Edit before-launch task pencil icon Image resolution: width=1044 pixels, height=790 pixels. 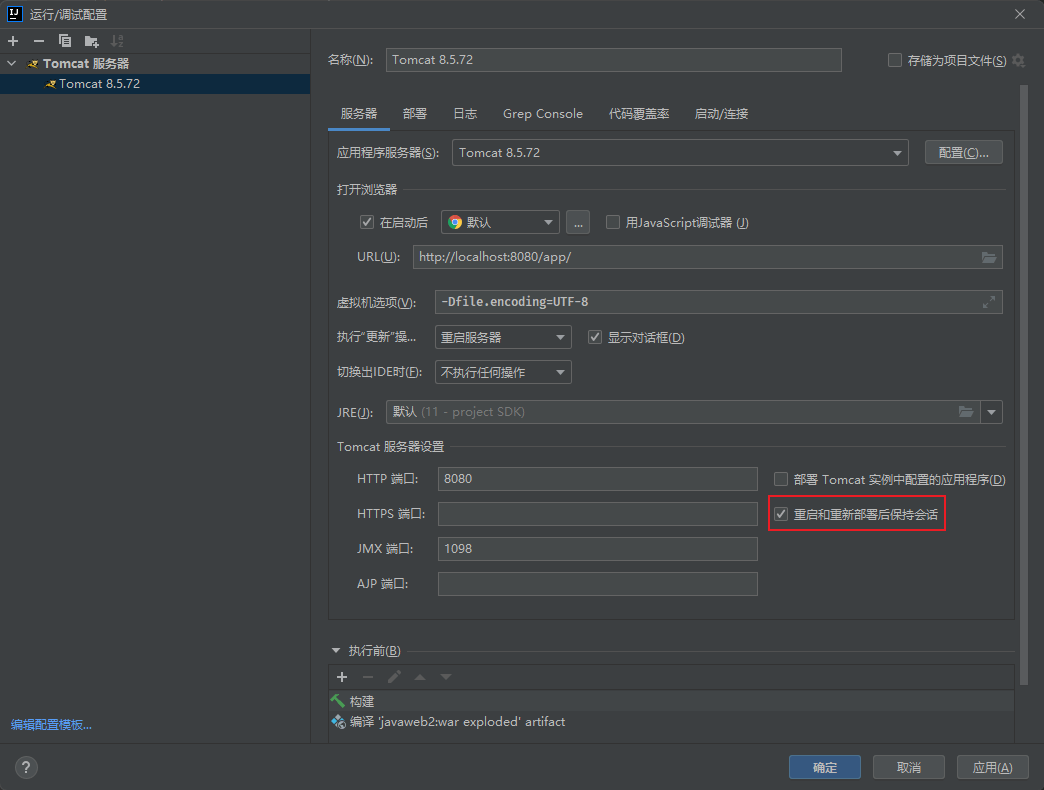tap(394, 677)
